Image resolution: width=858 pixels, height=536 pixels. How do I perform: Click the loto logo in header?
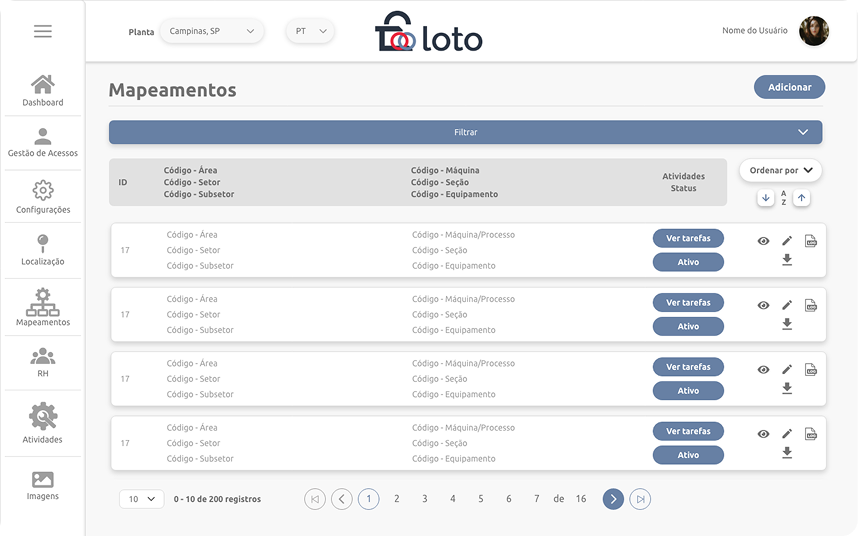pos(428,33)
